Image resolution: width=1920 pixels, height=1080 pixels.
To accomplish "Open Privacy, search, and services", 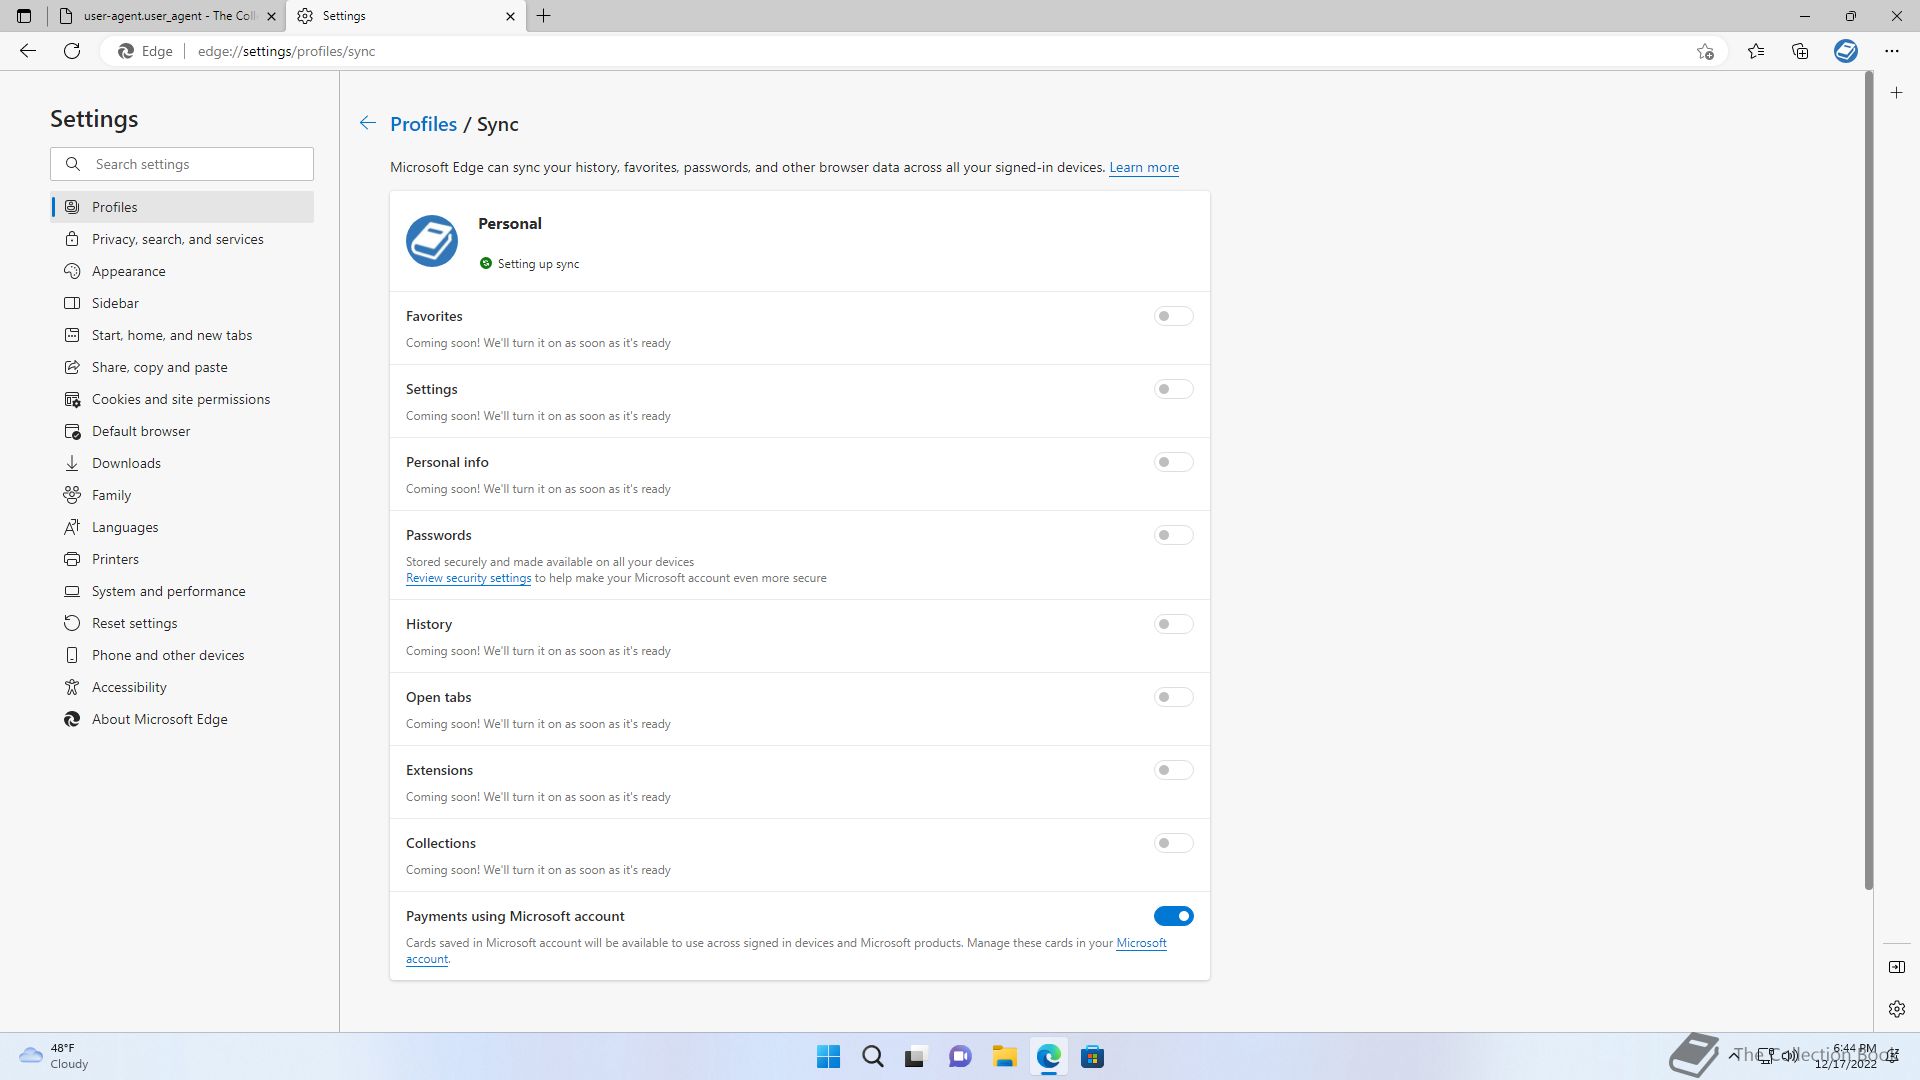I will (182, 239).
